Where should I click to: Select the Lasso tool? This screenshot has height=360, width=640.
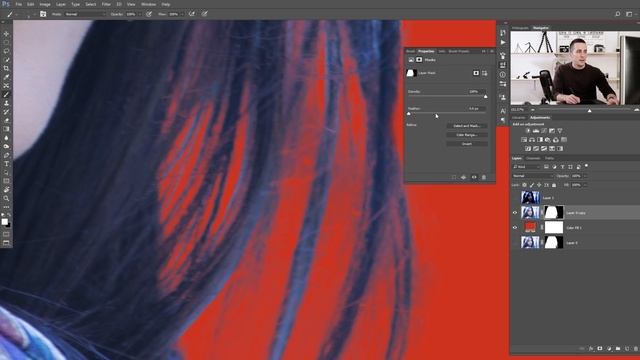6,51
